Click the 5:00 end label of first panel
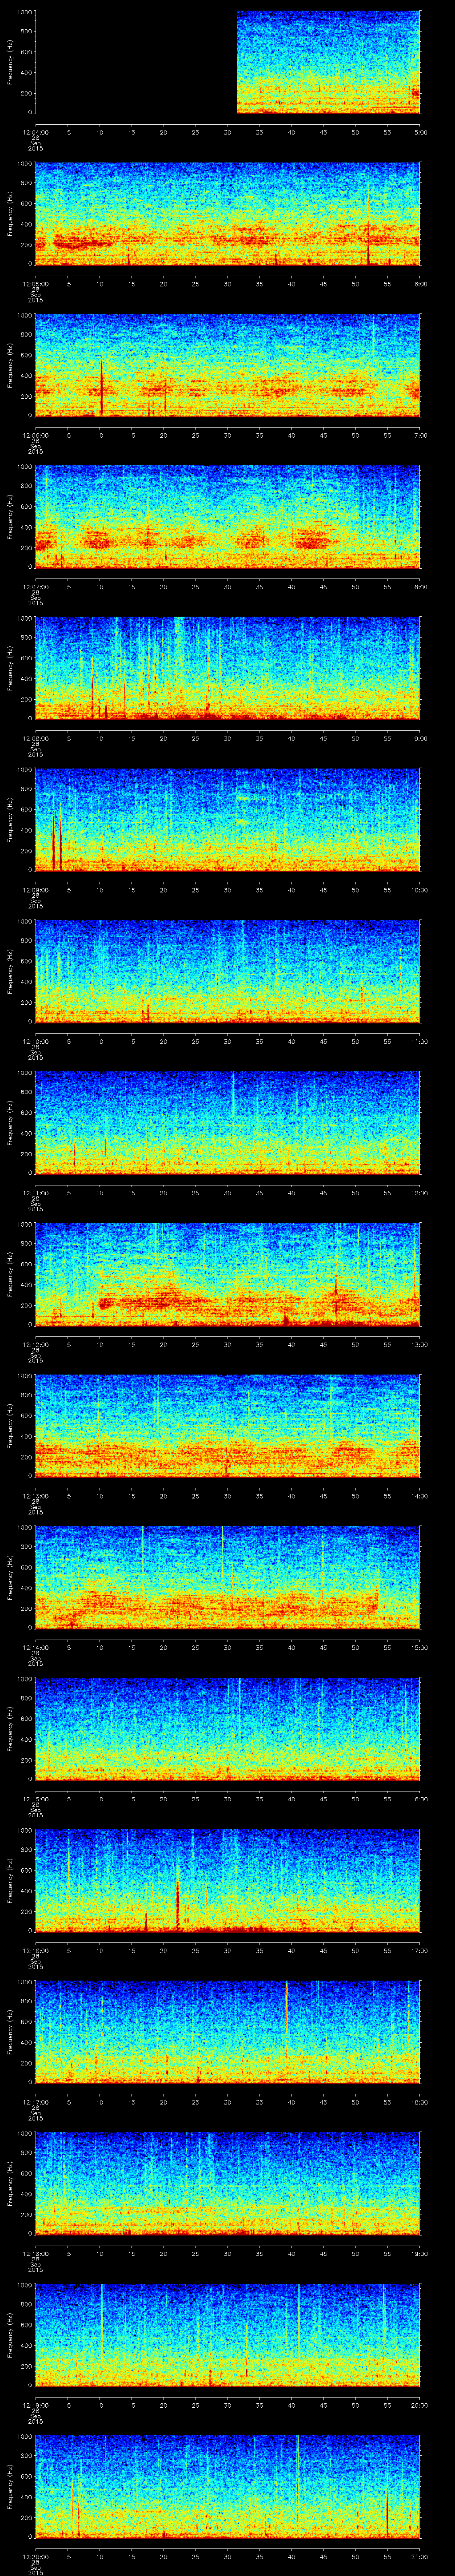The width and height of the screenshot is (455, 2576). point(420,132)
